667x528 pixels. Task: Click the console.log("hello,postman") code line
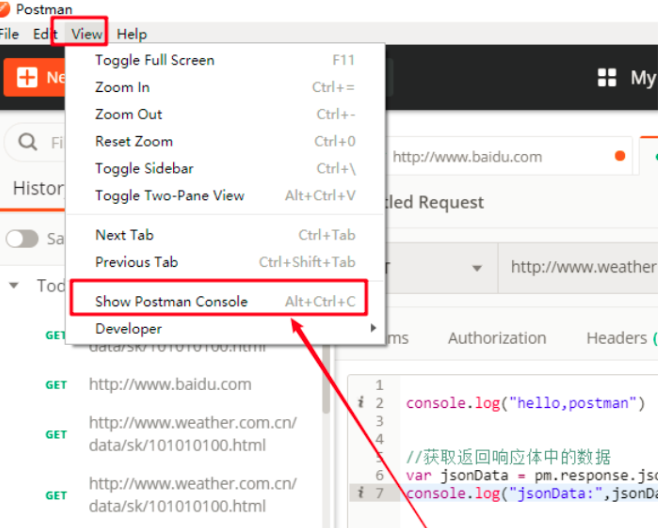coord(525,403)
